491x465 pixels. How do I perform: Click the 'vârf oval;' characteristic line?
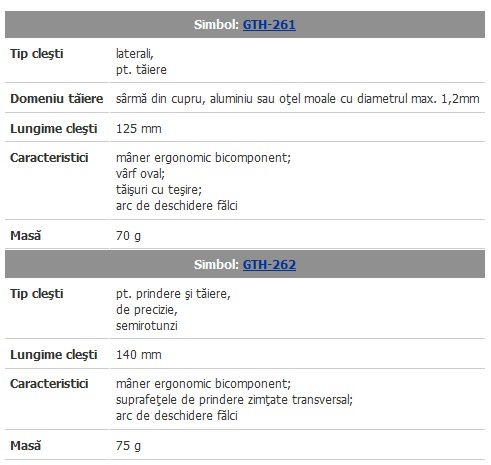tap(140, 174)
